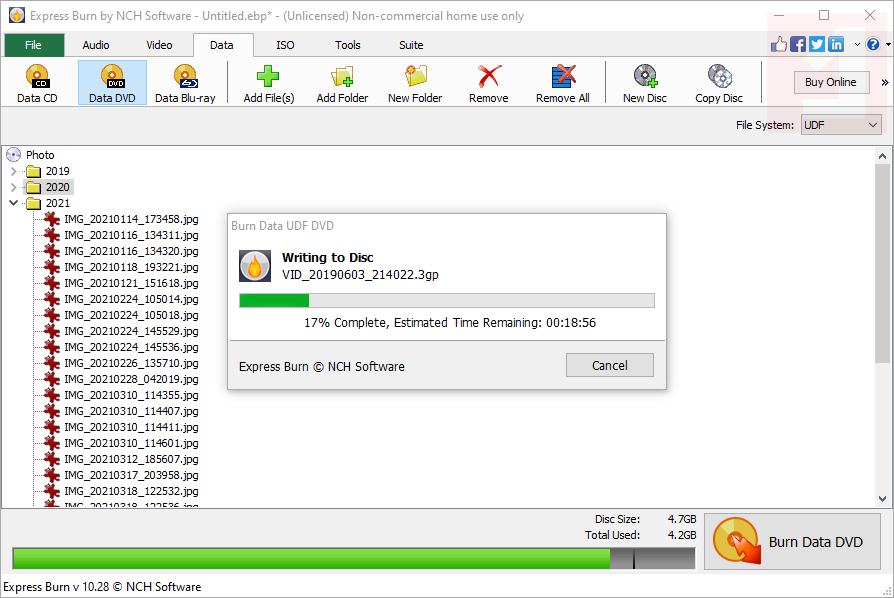894x598 pixels.
Task: Select the 2019 folder
Action: pos(58,171)
